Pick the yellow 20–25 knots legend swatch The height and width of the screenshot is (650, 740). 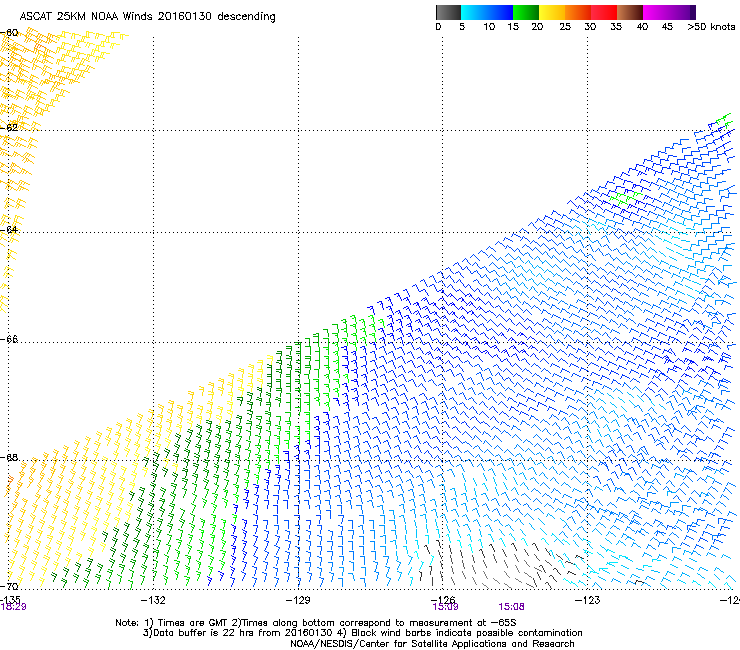pos(552,12)
